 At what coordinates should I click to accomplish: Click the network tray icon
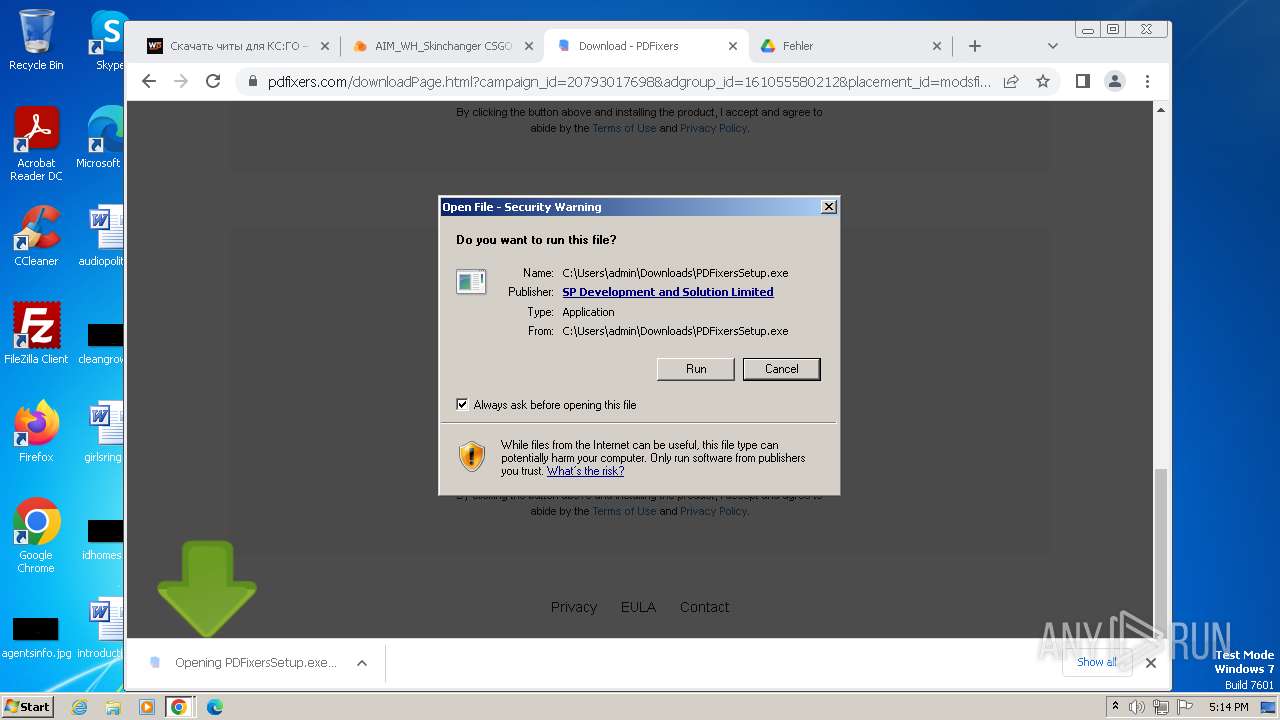1160,707
